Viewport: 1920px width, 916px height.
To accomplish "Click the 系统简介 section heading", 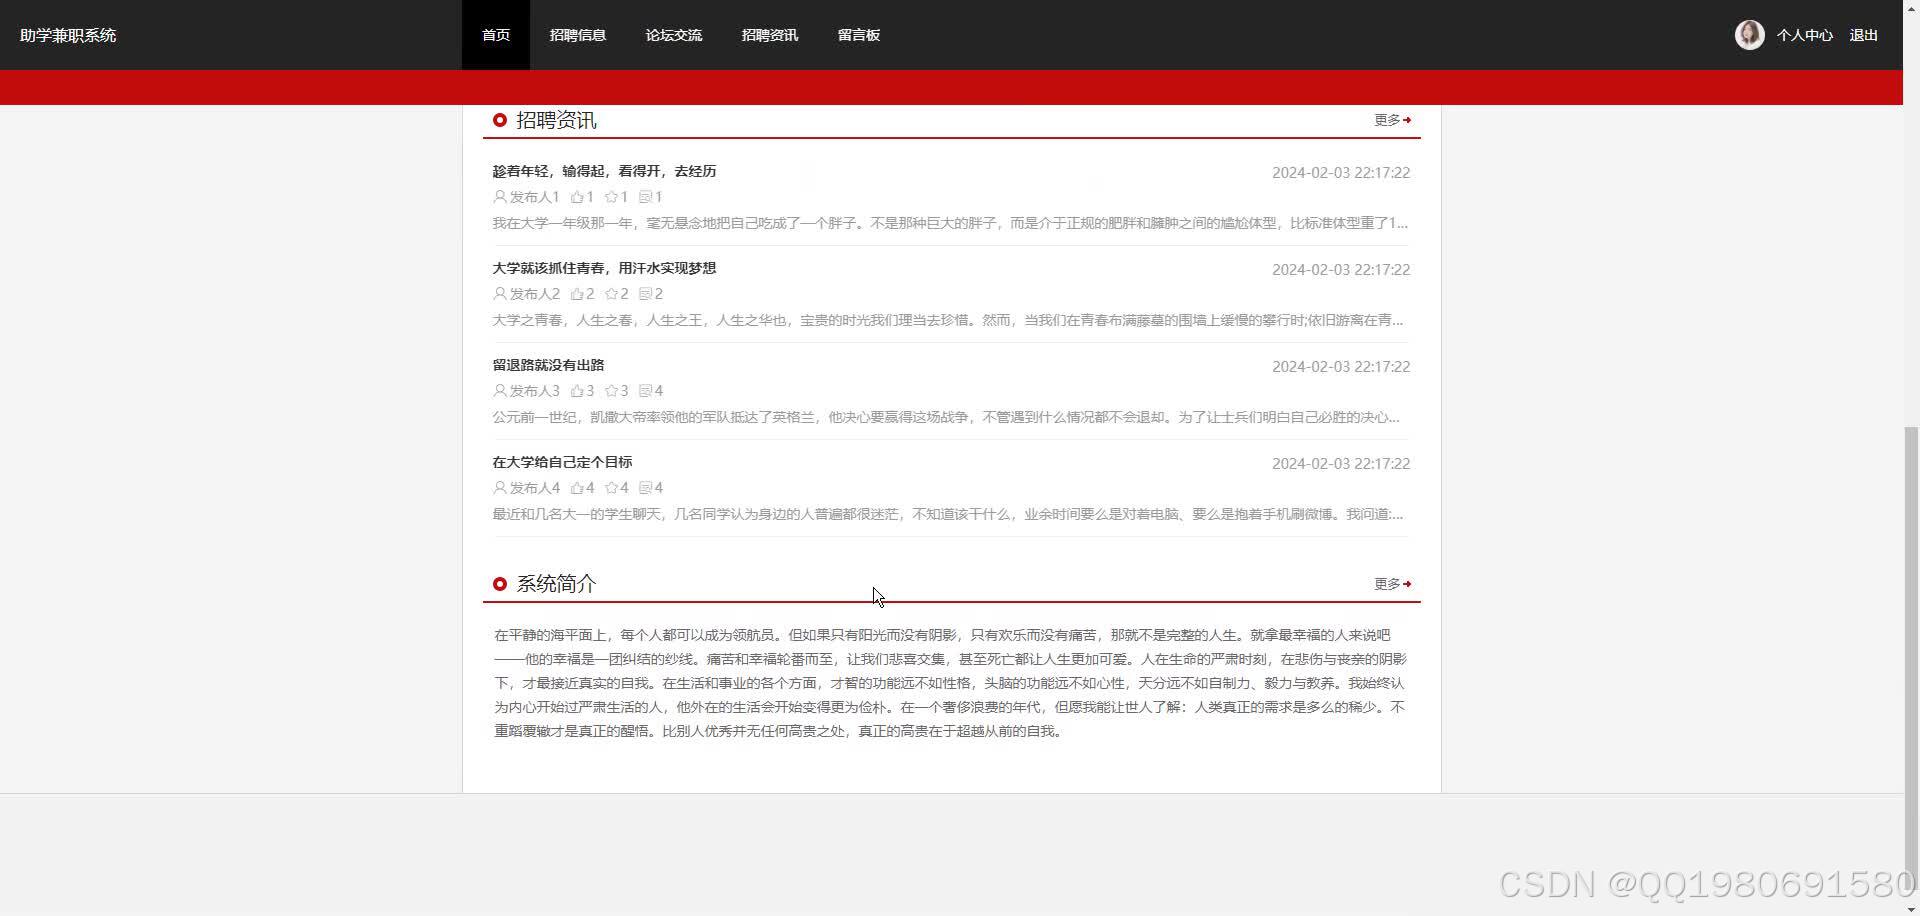I will coord(556,584).
